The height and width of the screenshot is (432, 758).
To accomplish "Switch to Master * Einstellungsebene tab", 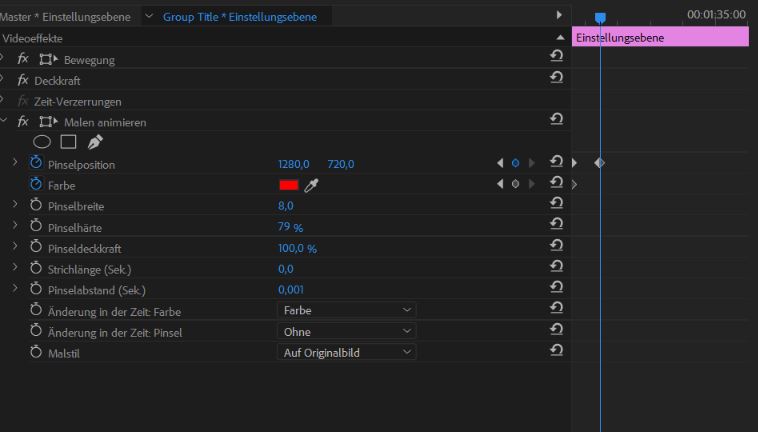I will click(x=65, y=17).
